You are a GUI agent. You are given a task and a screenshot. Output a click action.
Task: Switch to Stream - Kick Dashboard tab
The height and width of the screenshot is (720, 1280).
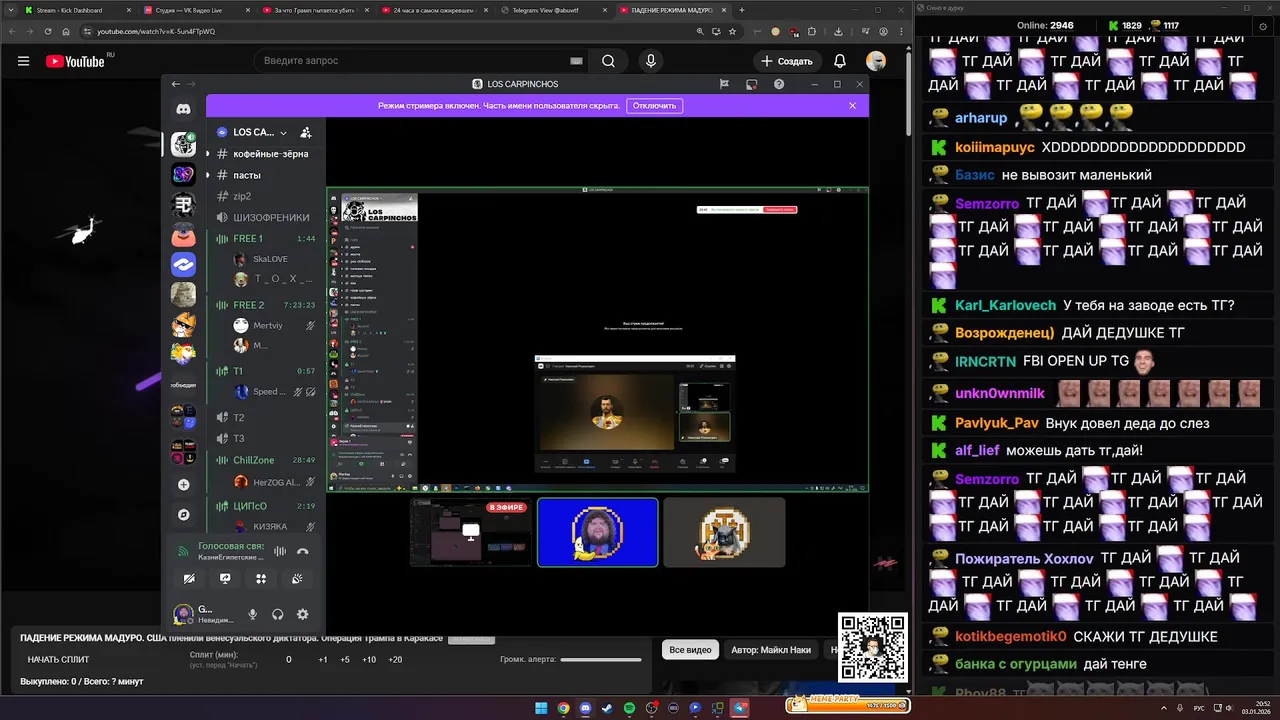pos(75,10)
